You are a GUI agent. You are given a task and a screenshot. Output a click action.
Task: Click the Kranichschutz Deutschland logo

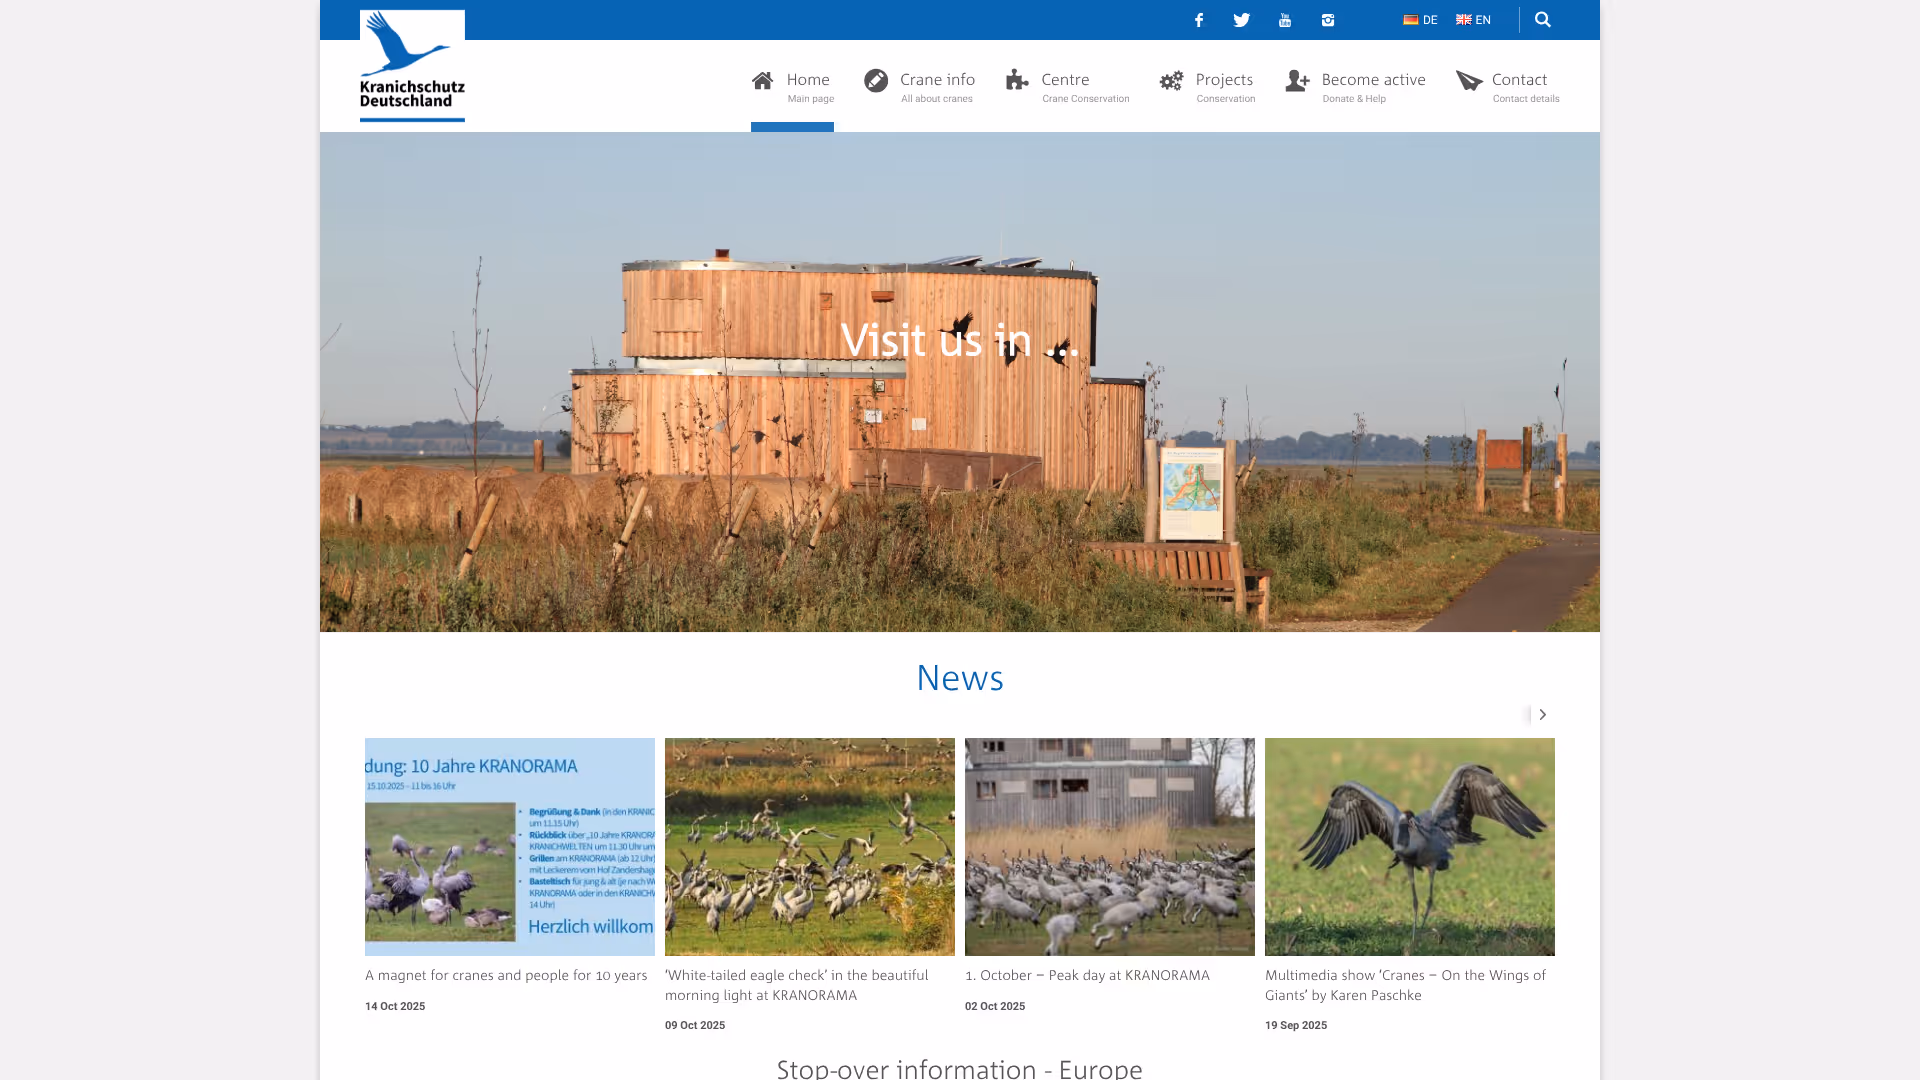tap(411, 65)
